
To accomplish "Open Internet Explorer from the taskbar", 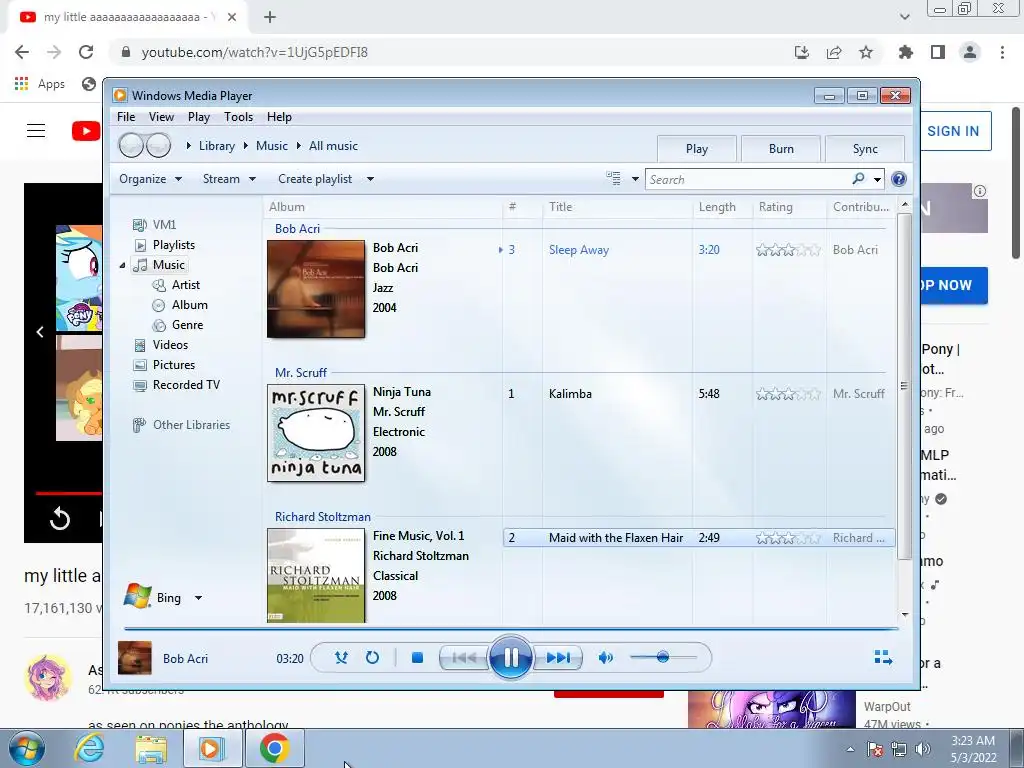I will click(89, 748).
